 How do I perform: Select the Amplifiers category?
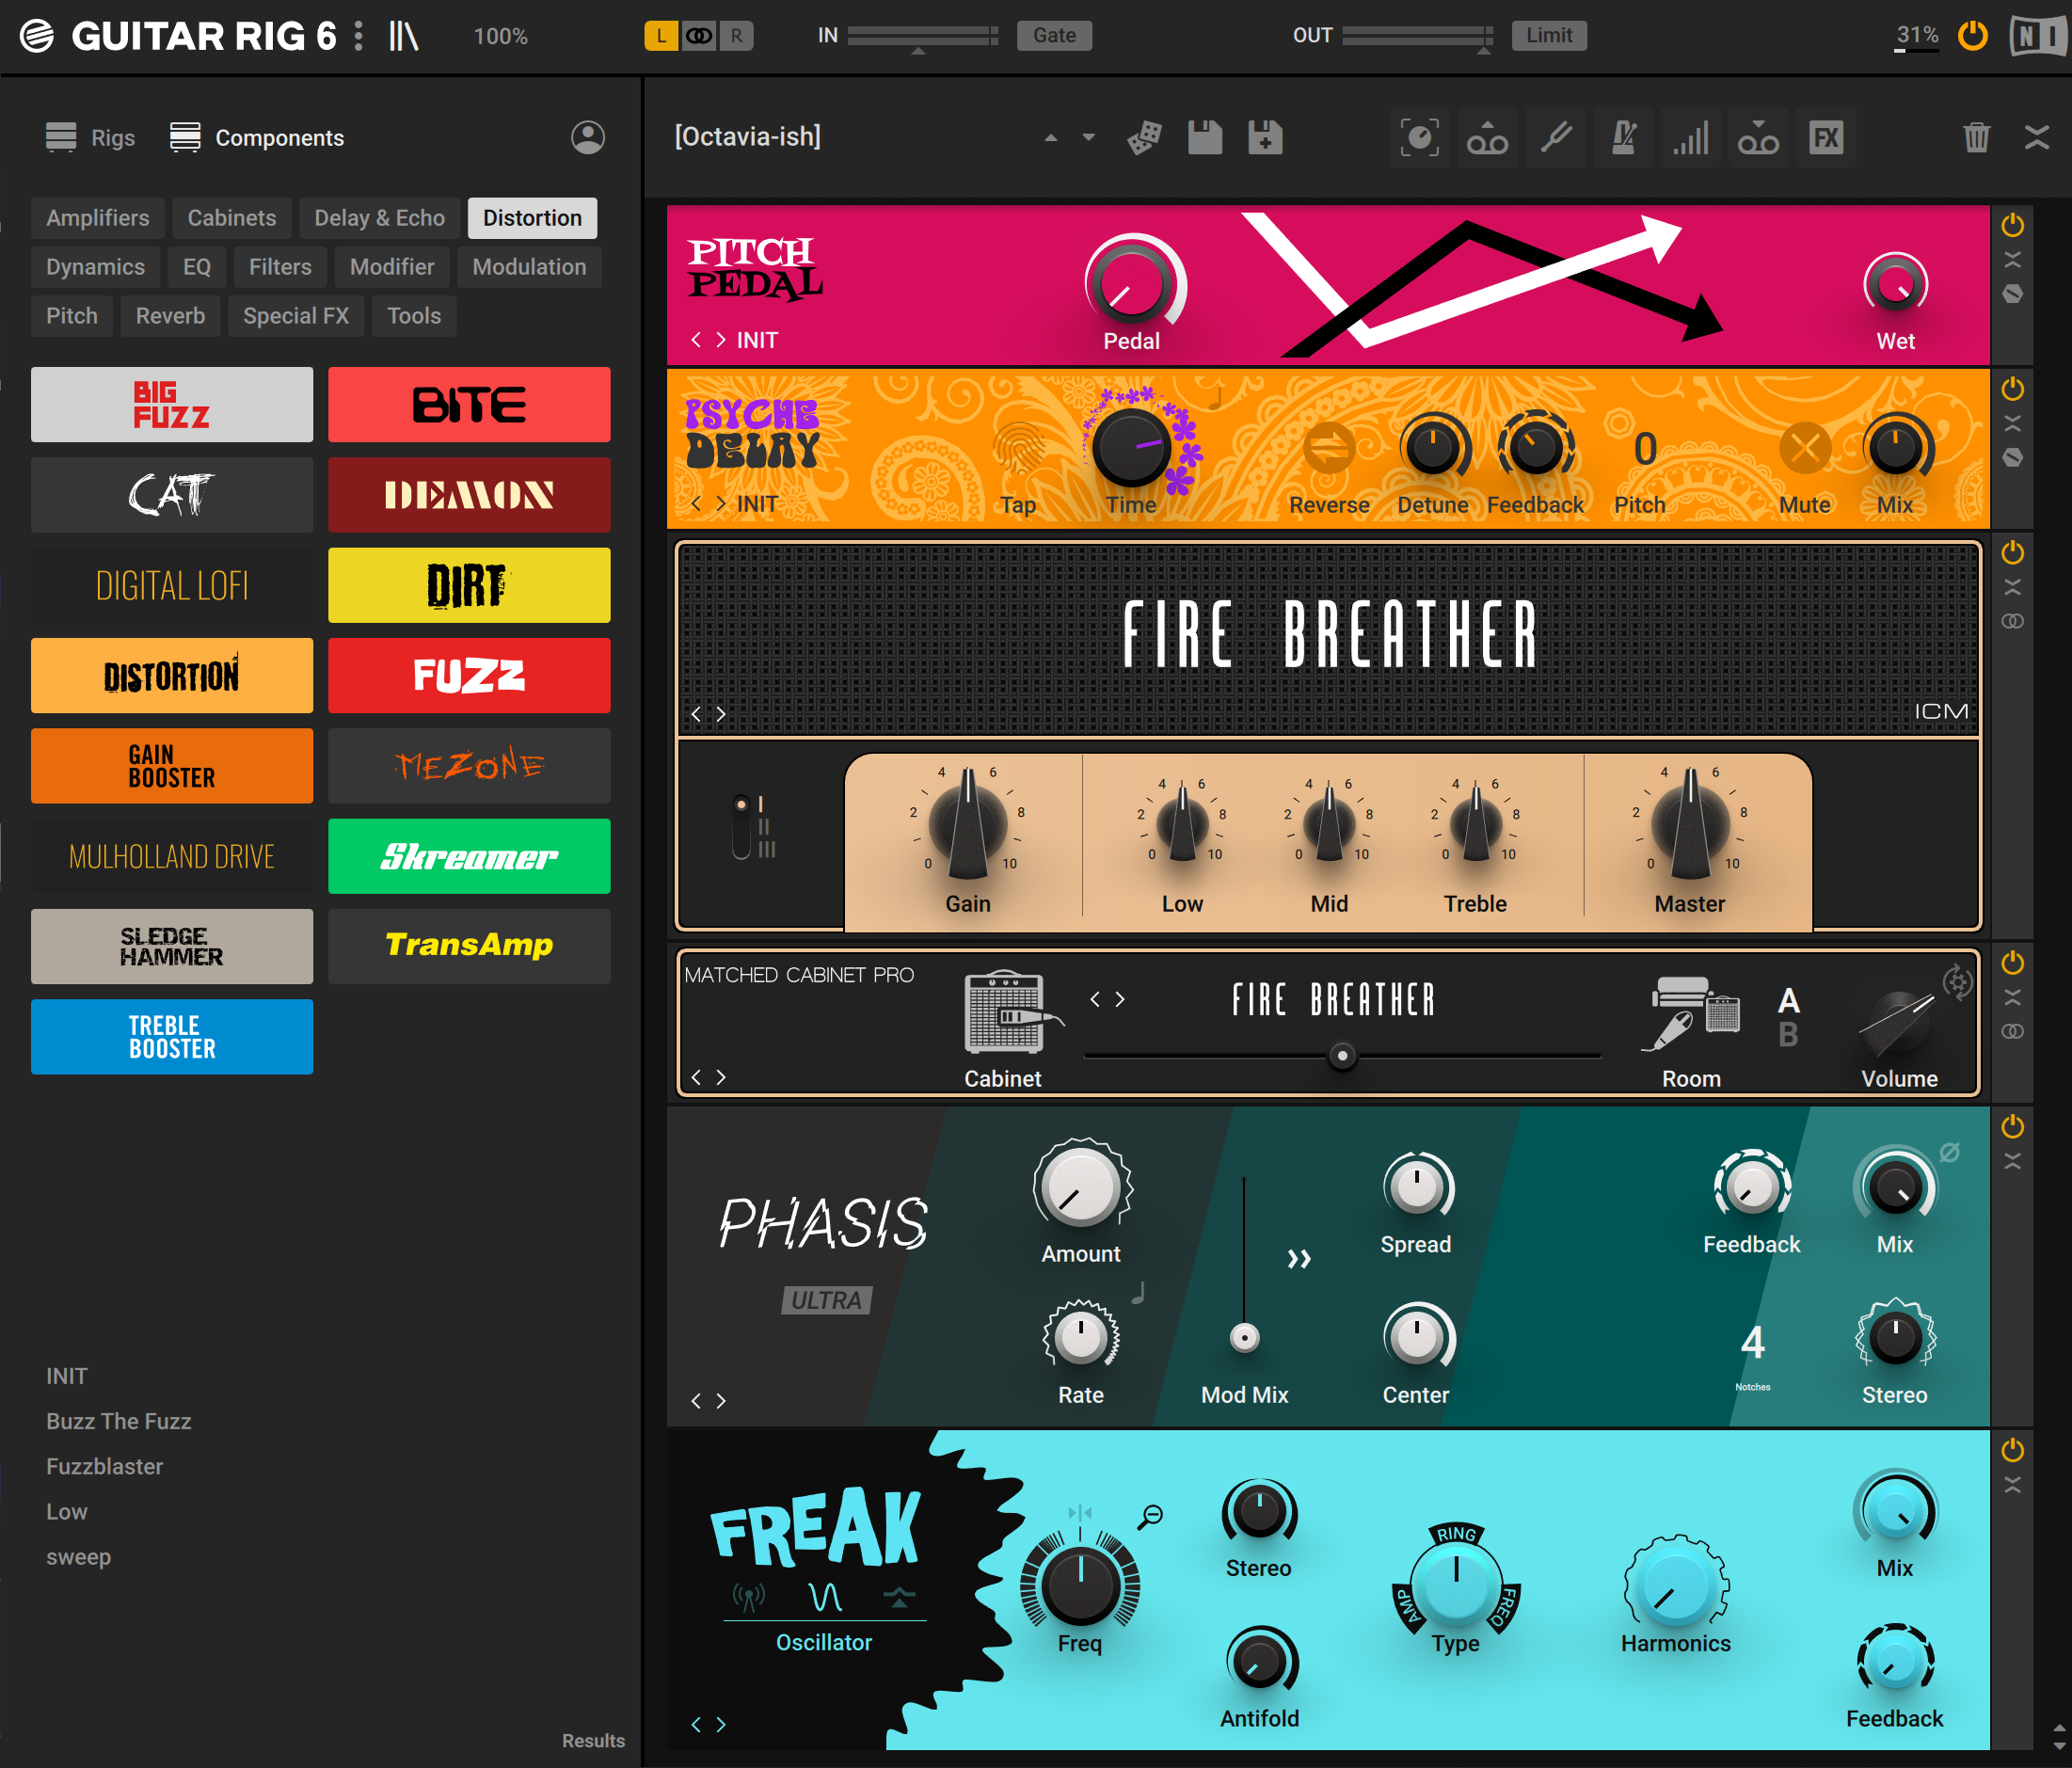tap(97, 217)
